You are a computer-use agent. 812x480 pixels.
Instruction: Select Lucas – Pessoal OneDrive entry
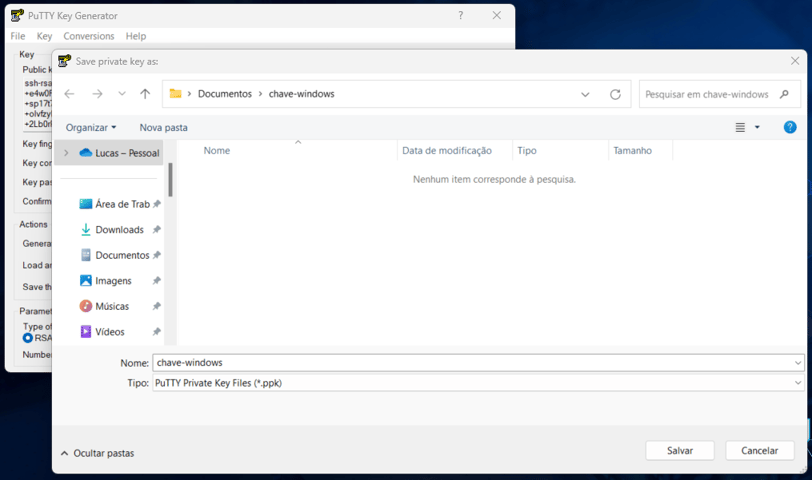click(119, 153)
